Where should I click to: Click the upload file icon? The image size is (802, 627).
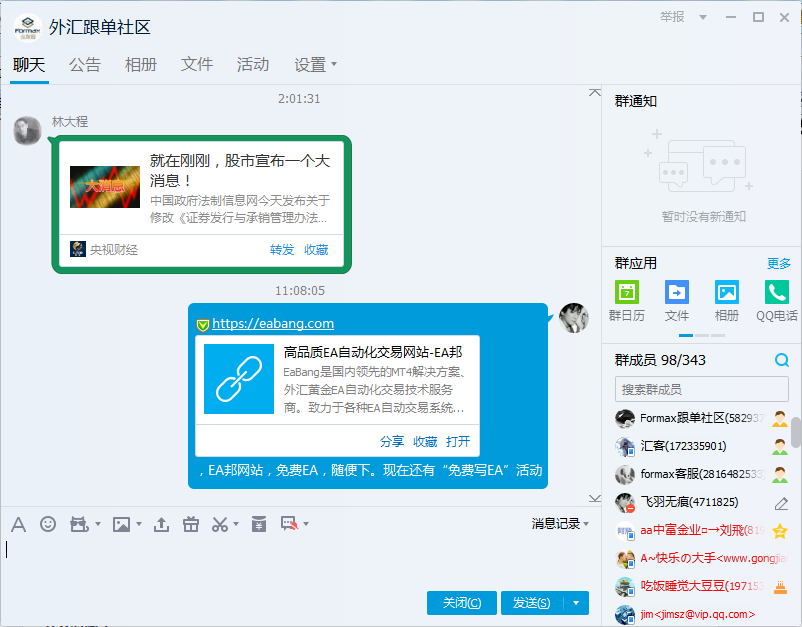coord(161,524)
